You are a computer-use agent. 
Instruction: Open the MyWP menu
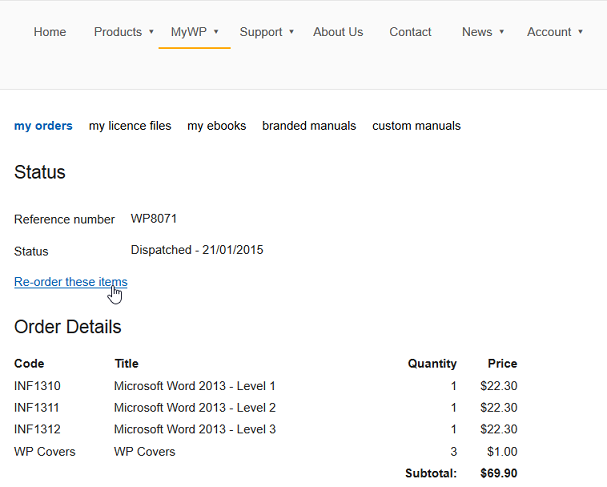coord(189,32)
